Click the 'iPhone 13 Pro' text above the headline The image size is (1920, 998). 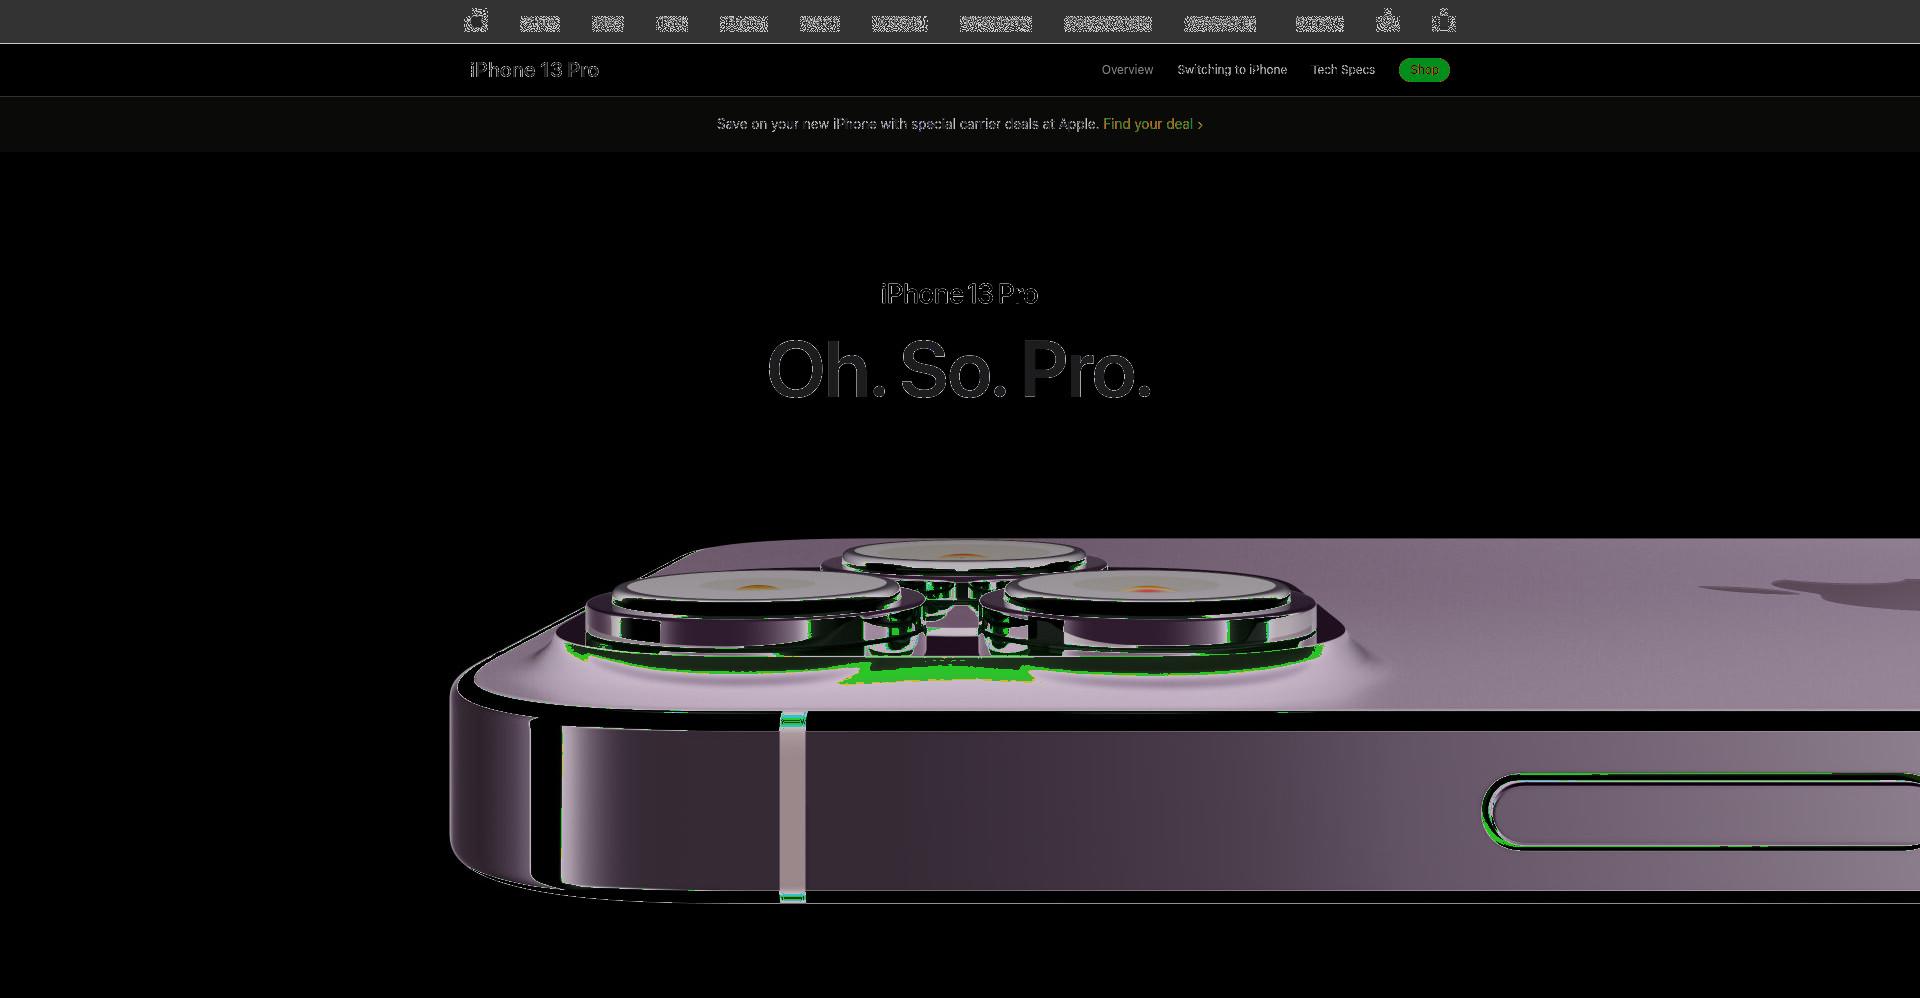pyautogui.click(x=959, y=294)
